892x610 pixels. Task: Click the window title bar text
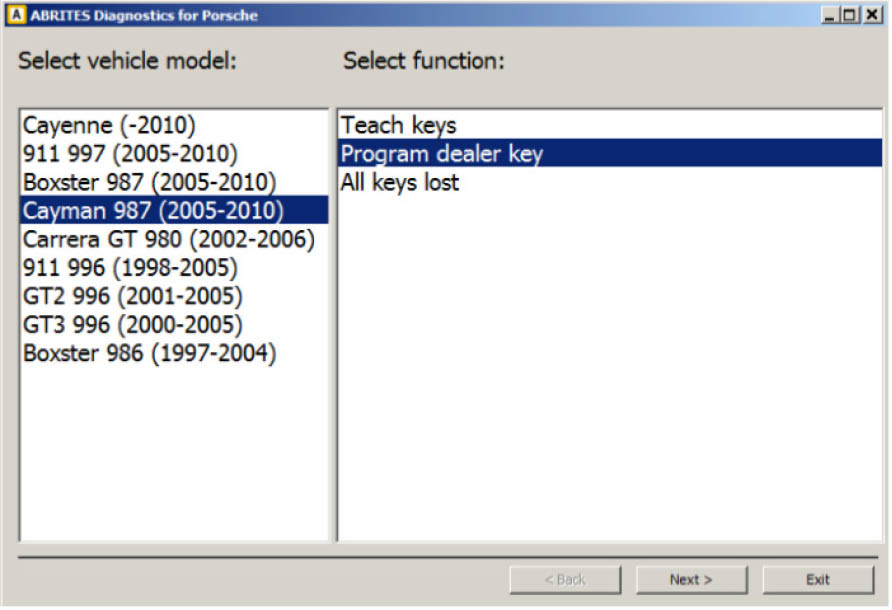142,15
